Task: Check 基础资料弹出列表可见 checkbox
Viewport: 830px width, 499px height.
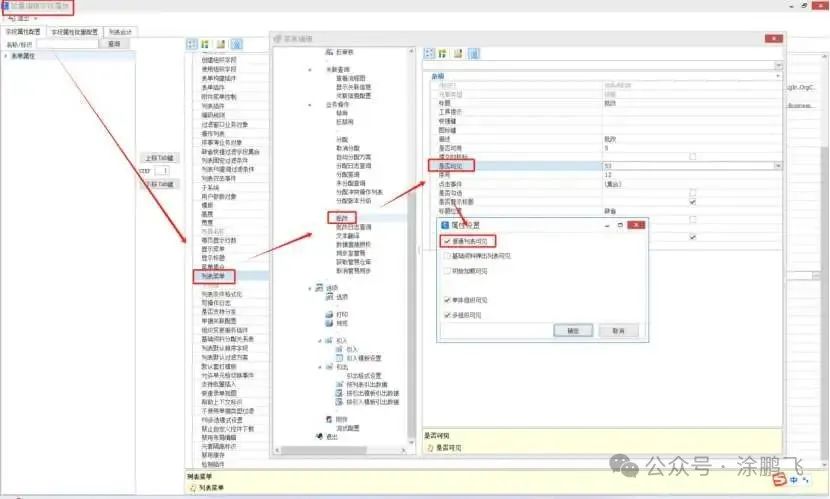Action: 447,256
